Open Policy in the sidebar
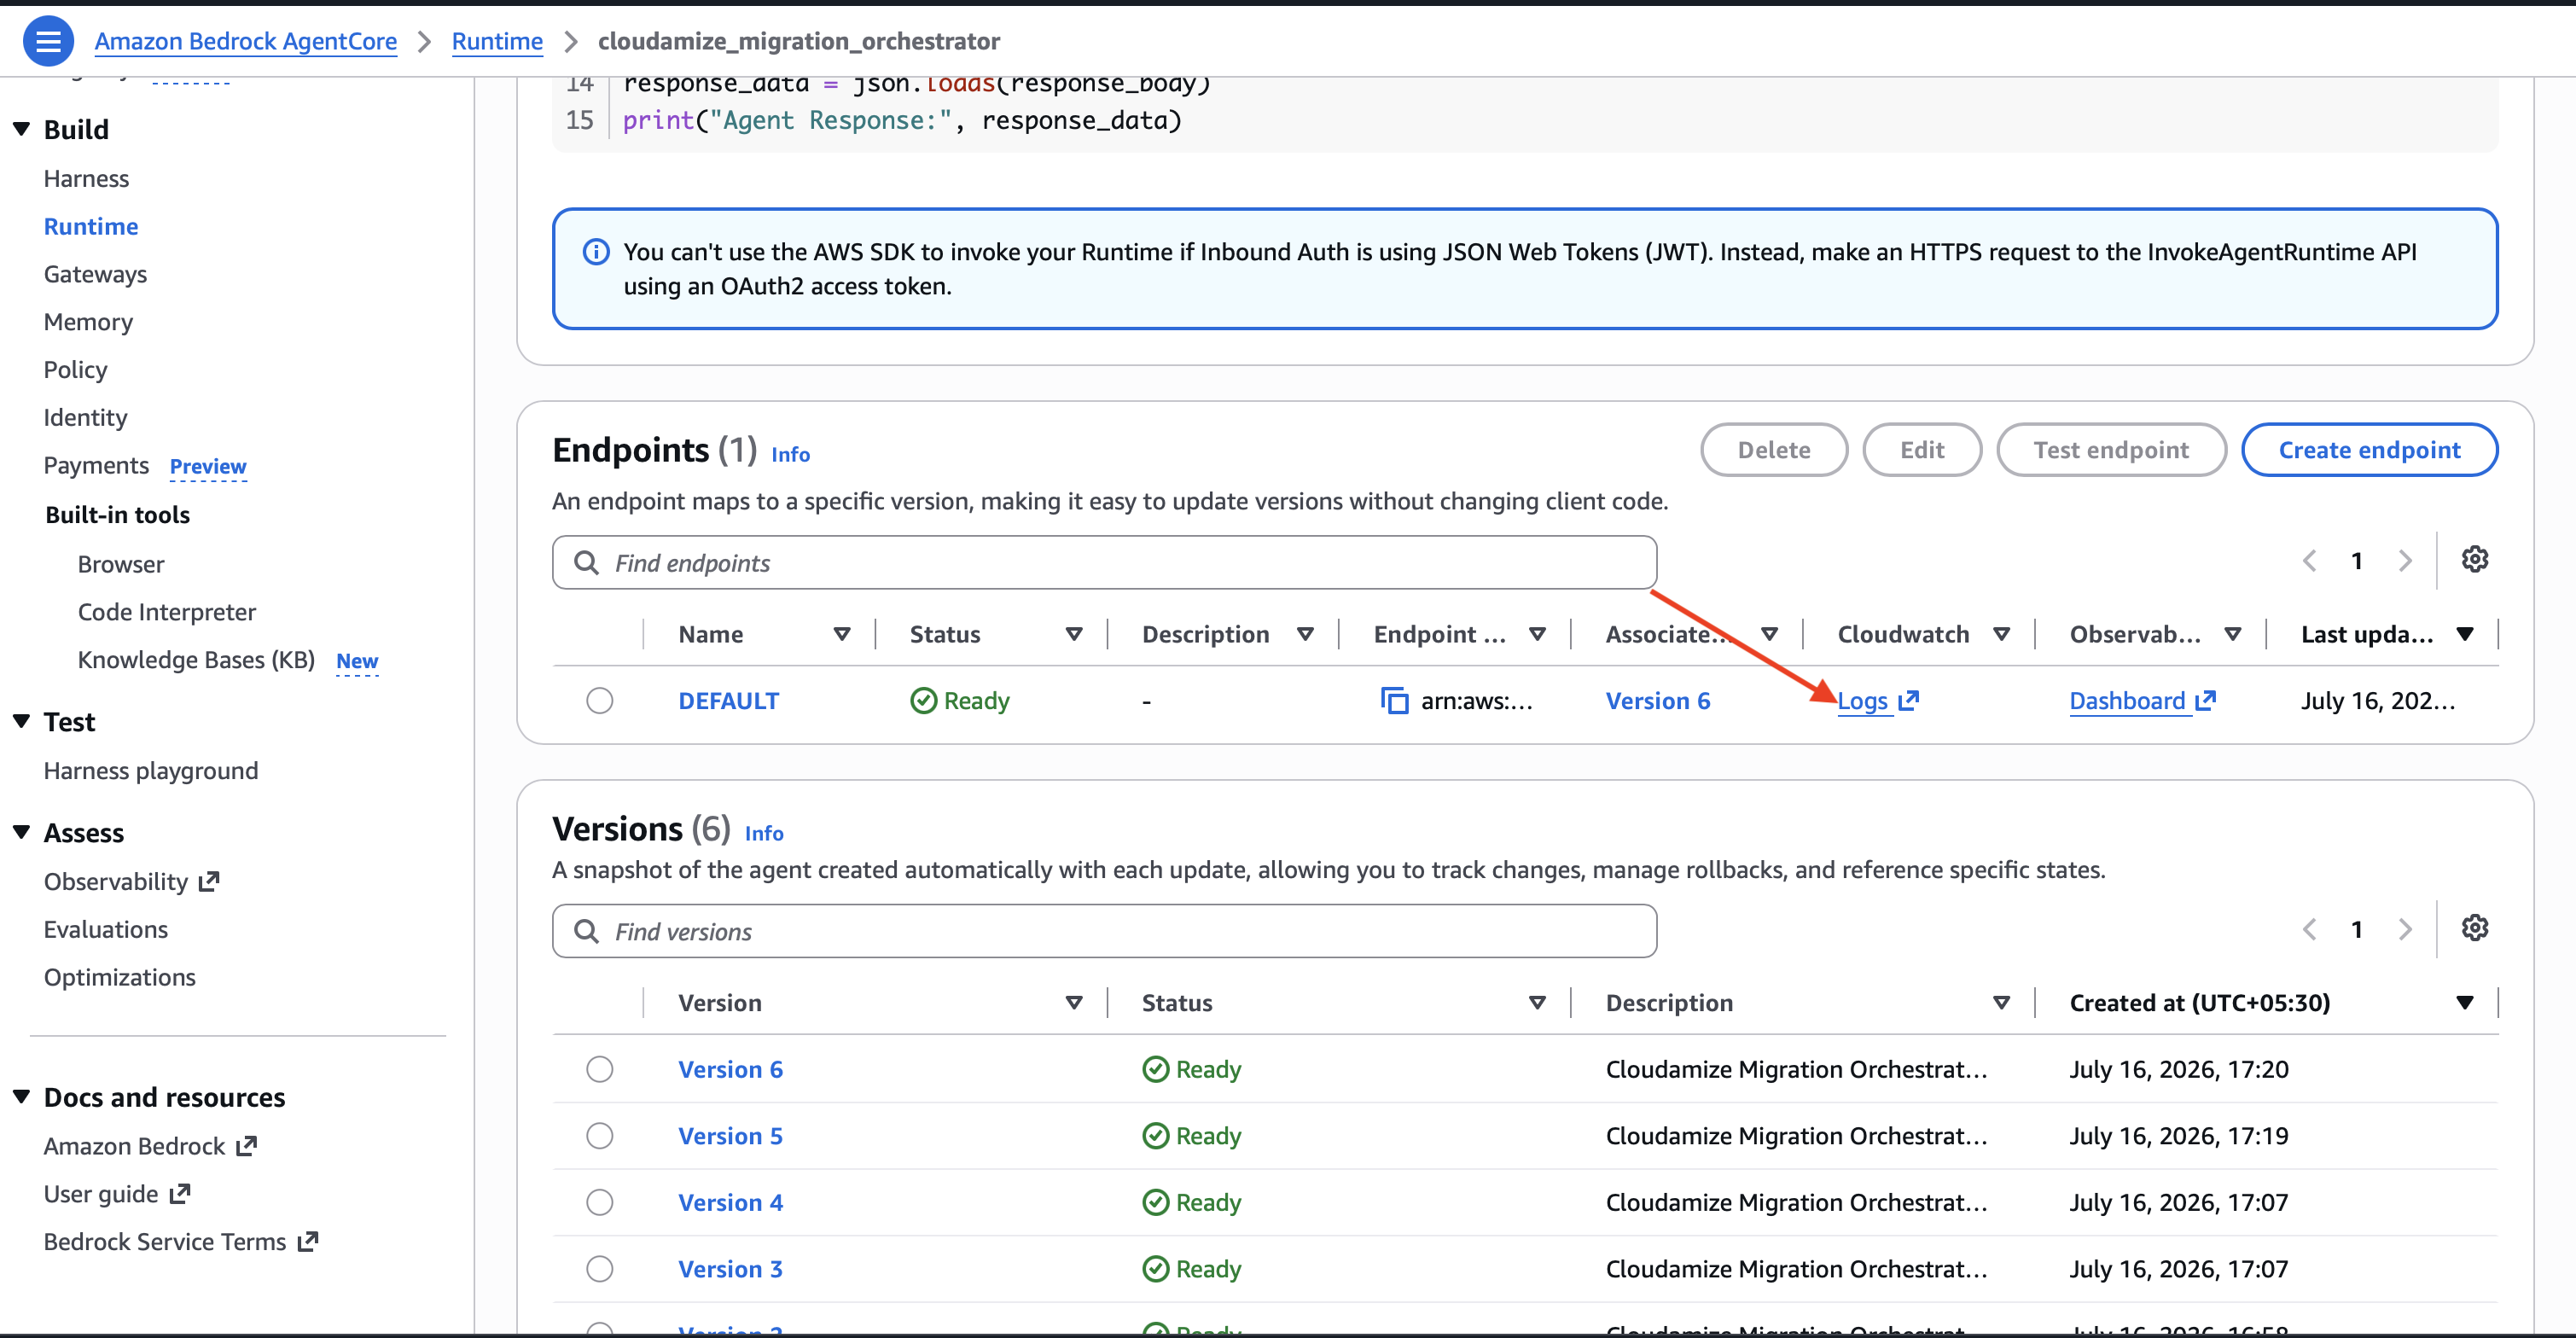 point(75,370)
